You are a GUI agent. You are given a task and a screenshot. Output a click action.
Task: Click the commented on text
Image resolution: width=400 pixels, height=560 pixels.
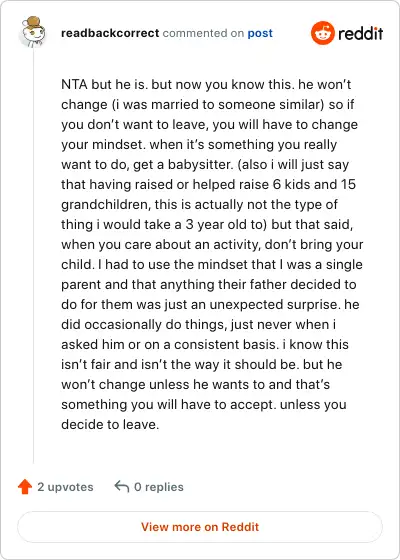pyautogui.click(x=203, y=33)
